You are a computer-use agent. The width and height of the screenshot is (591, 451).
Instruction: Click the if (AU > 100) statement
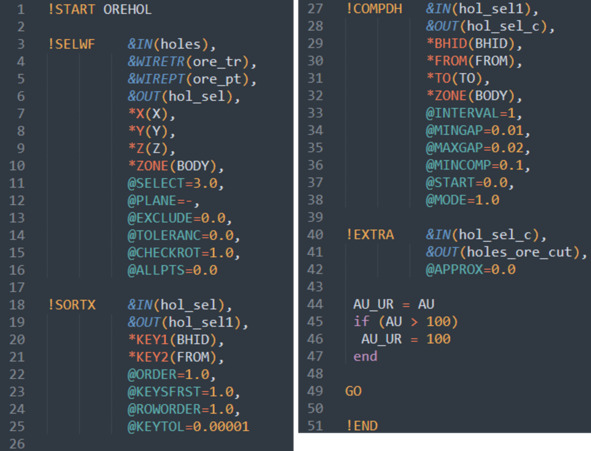click(x=406, y=322)
